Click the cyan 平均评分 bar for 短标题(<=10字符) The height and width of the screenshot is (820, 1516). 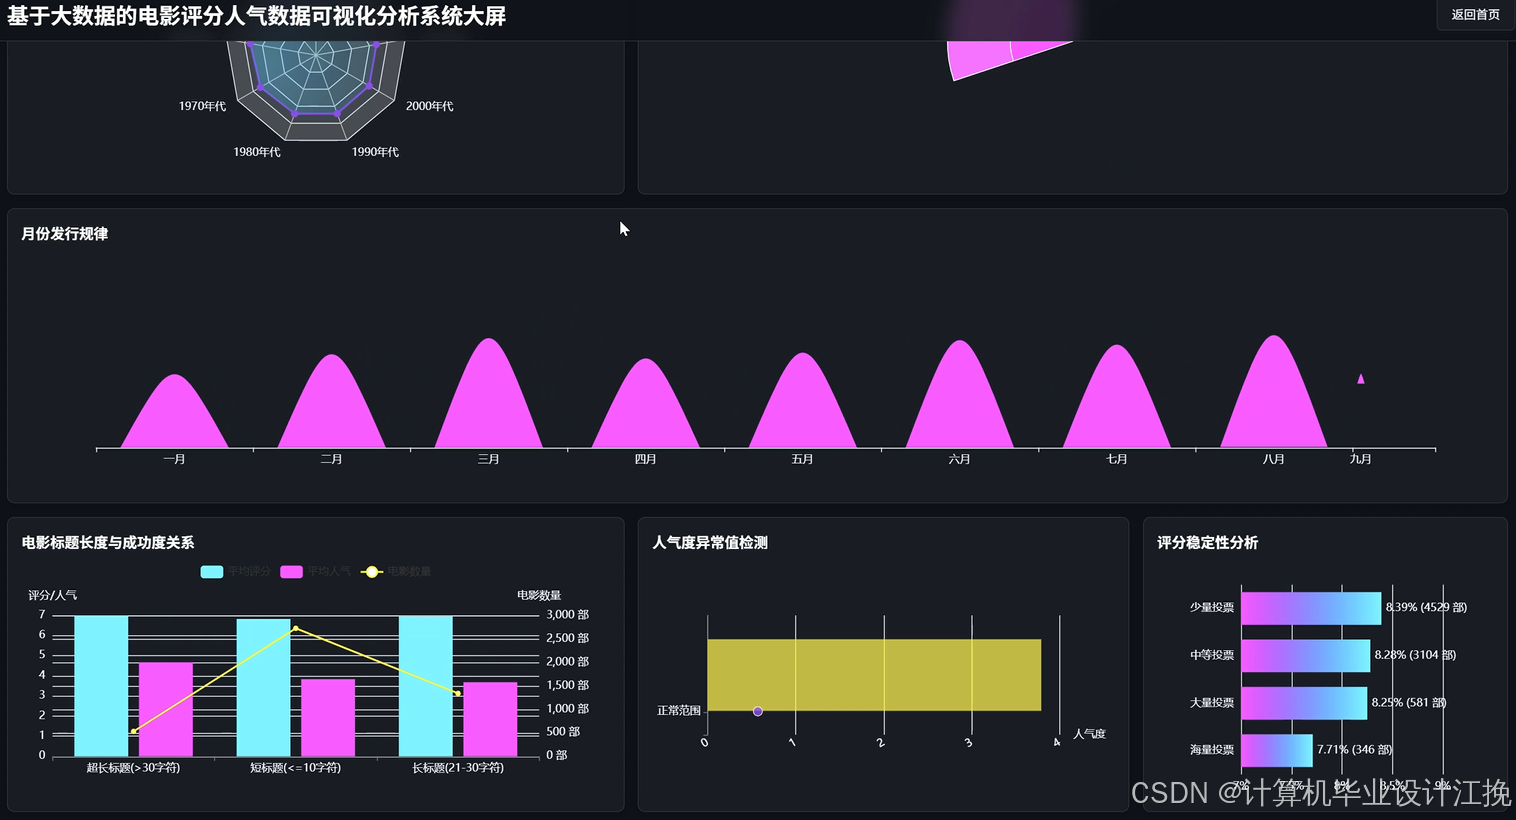[263, 688]
